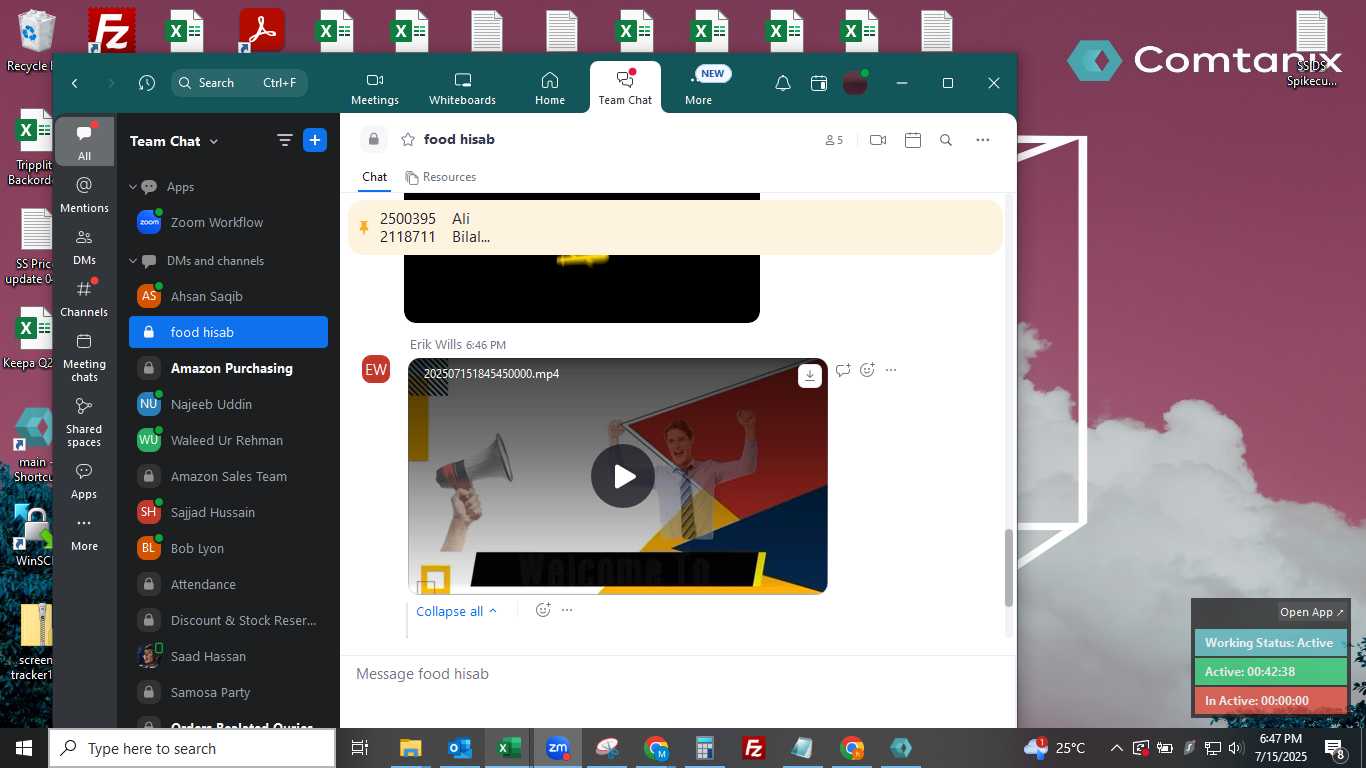Open chat with Waleed Ur Rehman
1366x768 pixels.
click(229, 440)
